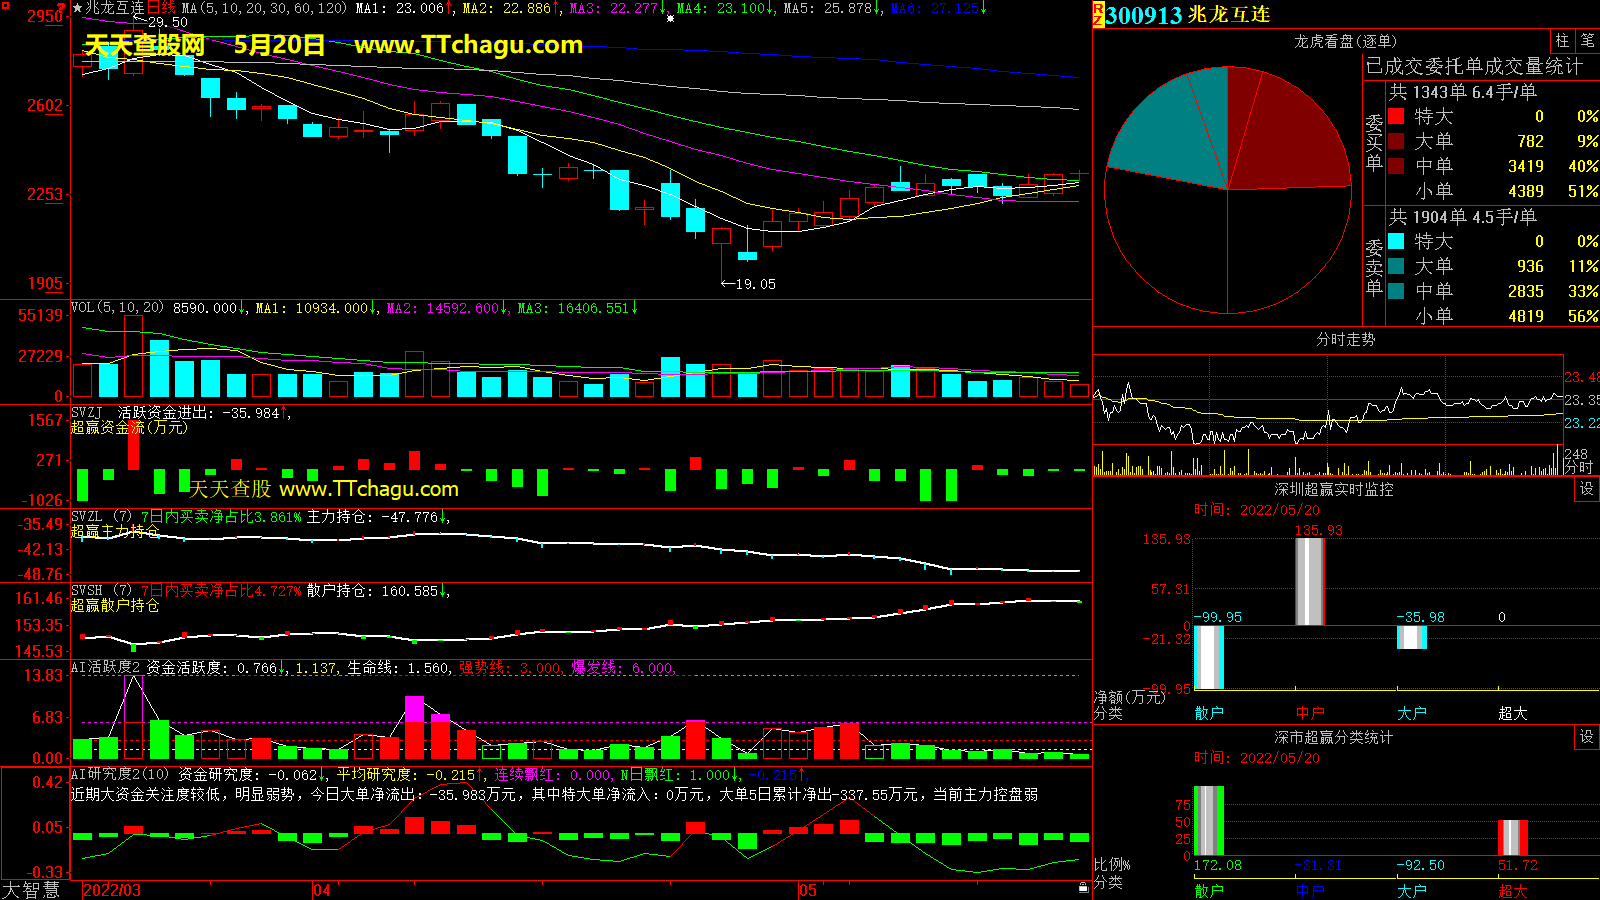Click the red RZ badge beside 300913
Viewport: 1600px width, 900px height.
(1098, 14)
